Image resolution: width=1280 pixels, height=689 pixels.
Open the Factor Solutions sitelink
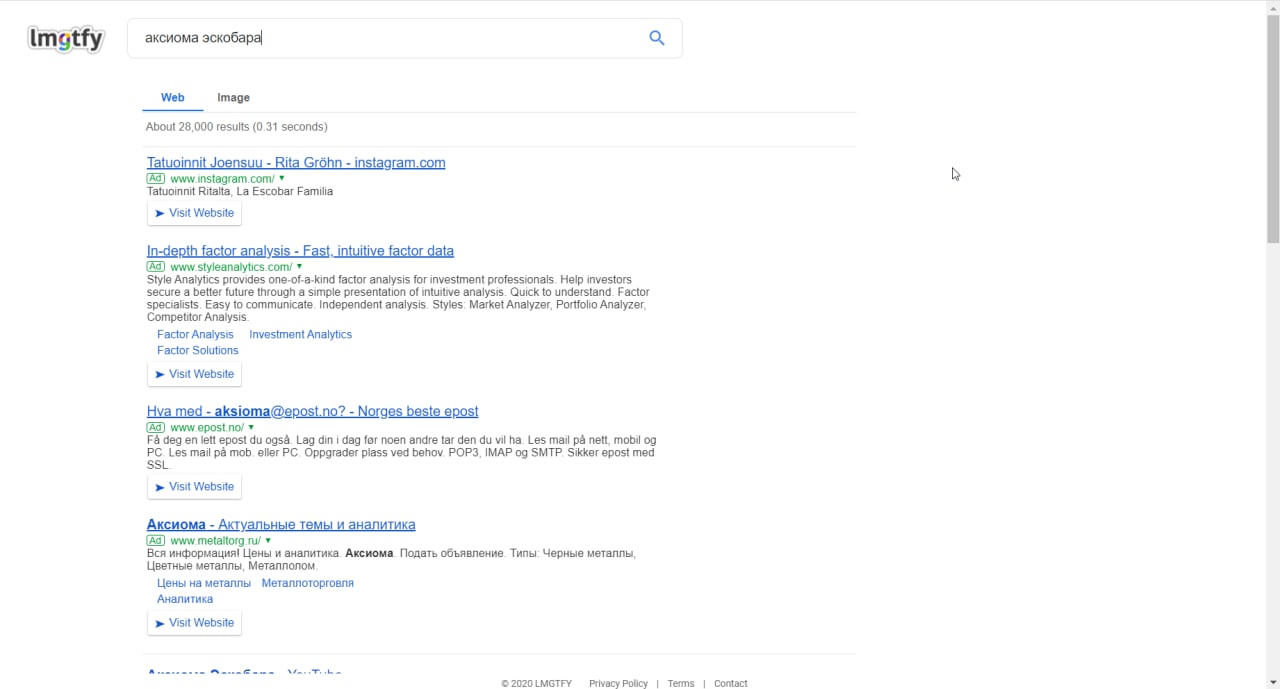198,351
